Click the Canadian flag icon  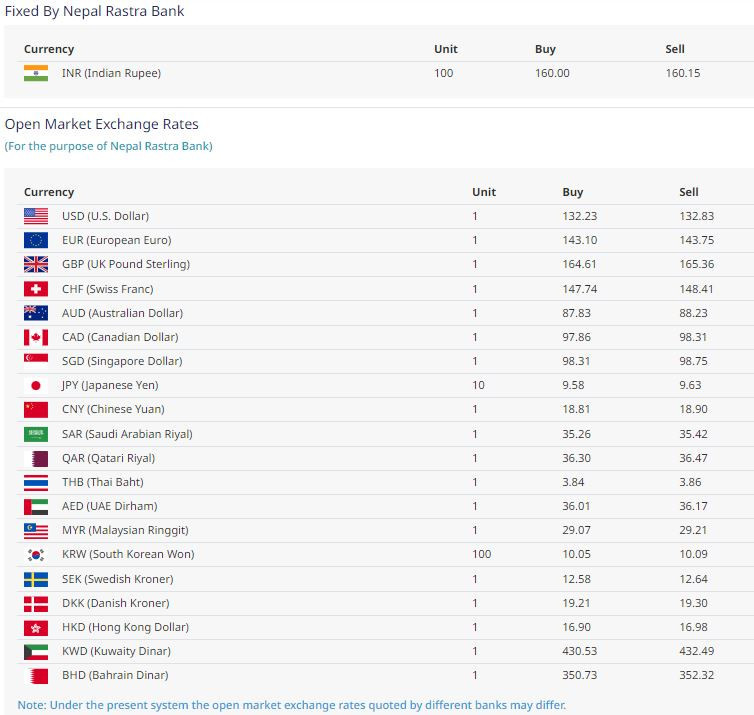tap(36, 337)
